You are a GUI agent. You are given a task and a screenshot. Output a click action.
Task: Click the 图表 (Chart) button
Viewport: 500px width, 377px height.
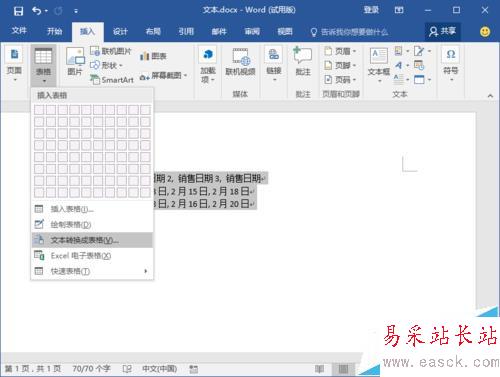coord(153,56)
